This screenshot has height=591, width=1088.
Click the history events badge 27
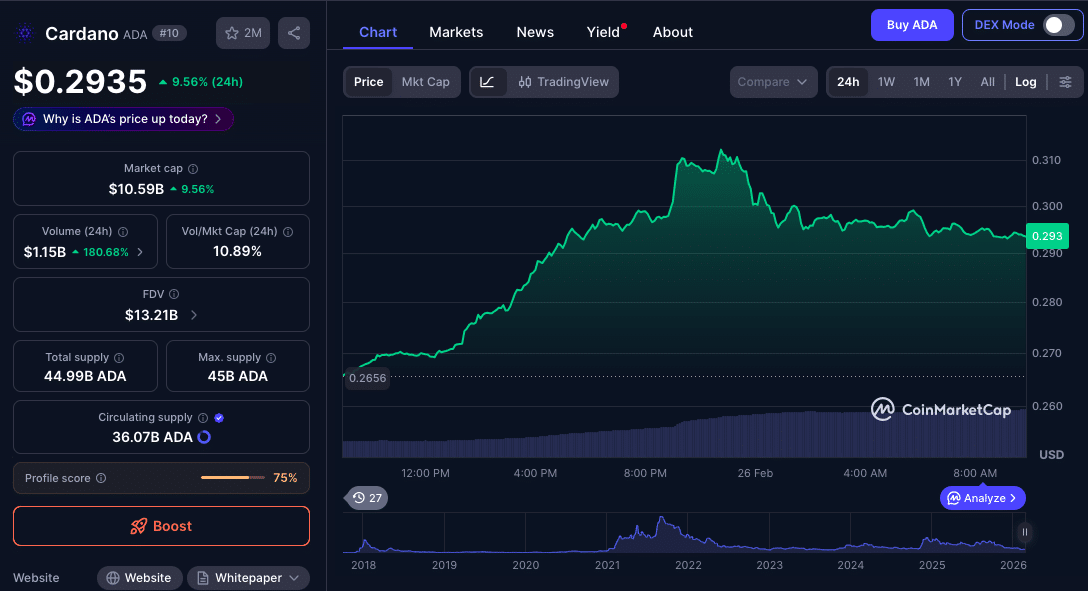[367, 498]
